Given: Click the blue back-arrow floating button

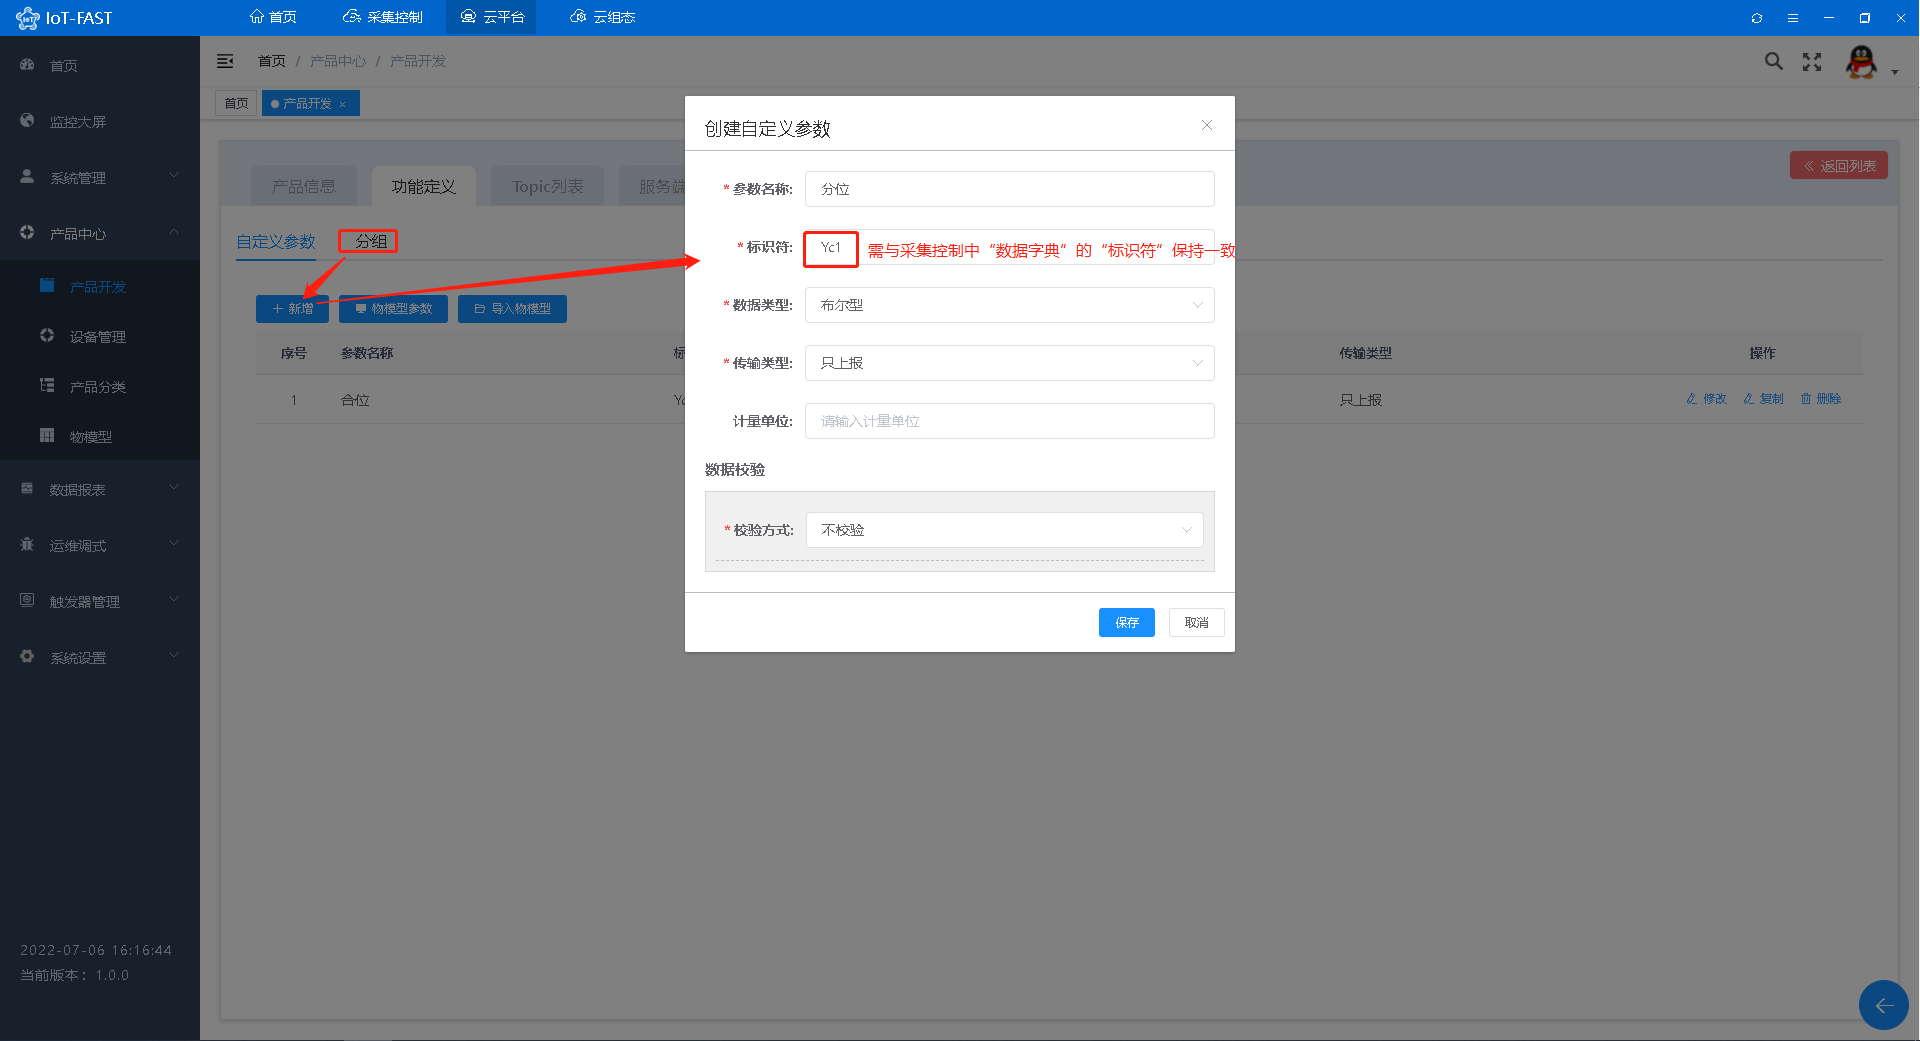Looking at the screenshot, I should [x=1884, y=1005].
